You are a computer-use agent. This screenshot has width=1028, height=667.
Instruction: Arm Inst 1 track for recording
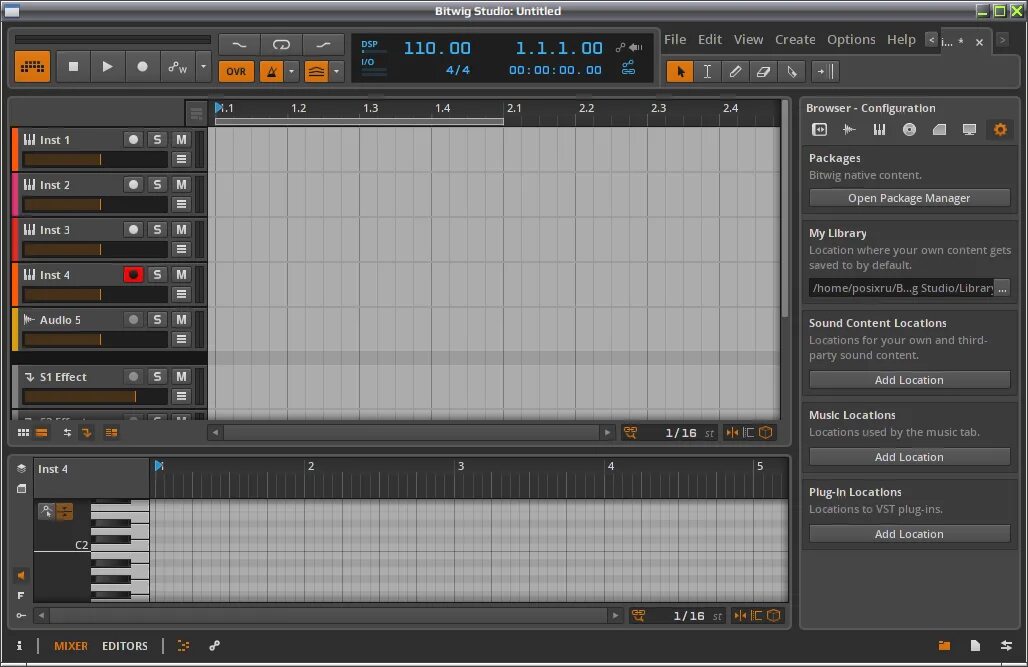[133, 140]
